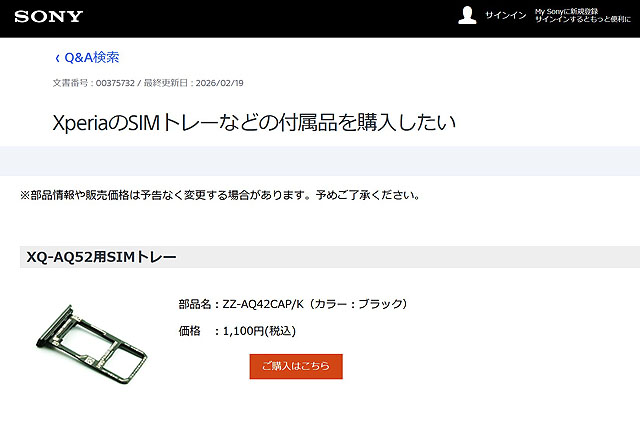Click the 1,100円(税込) price text

click(x=259, y=331)
